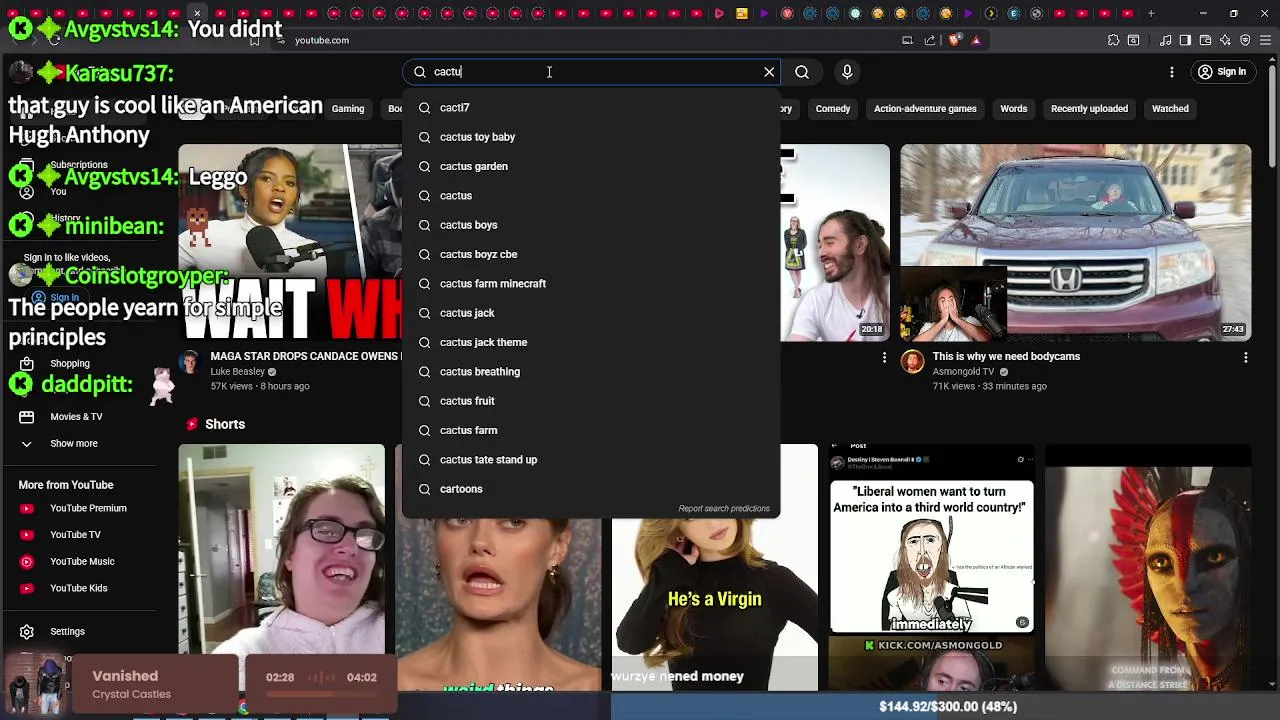Toggle the browser sidebar panel icon
This screenshot has width=1280, height=720.
[1185, 40]
